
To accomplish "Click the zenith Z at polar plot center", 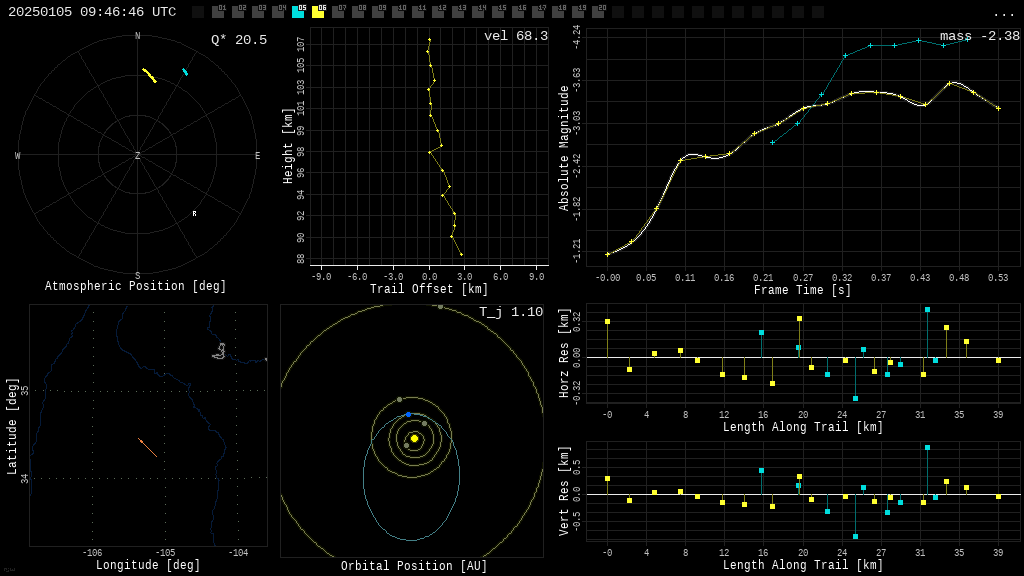I will [x=138, y=156].
